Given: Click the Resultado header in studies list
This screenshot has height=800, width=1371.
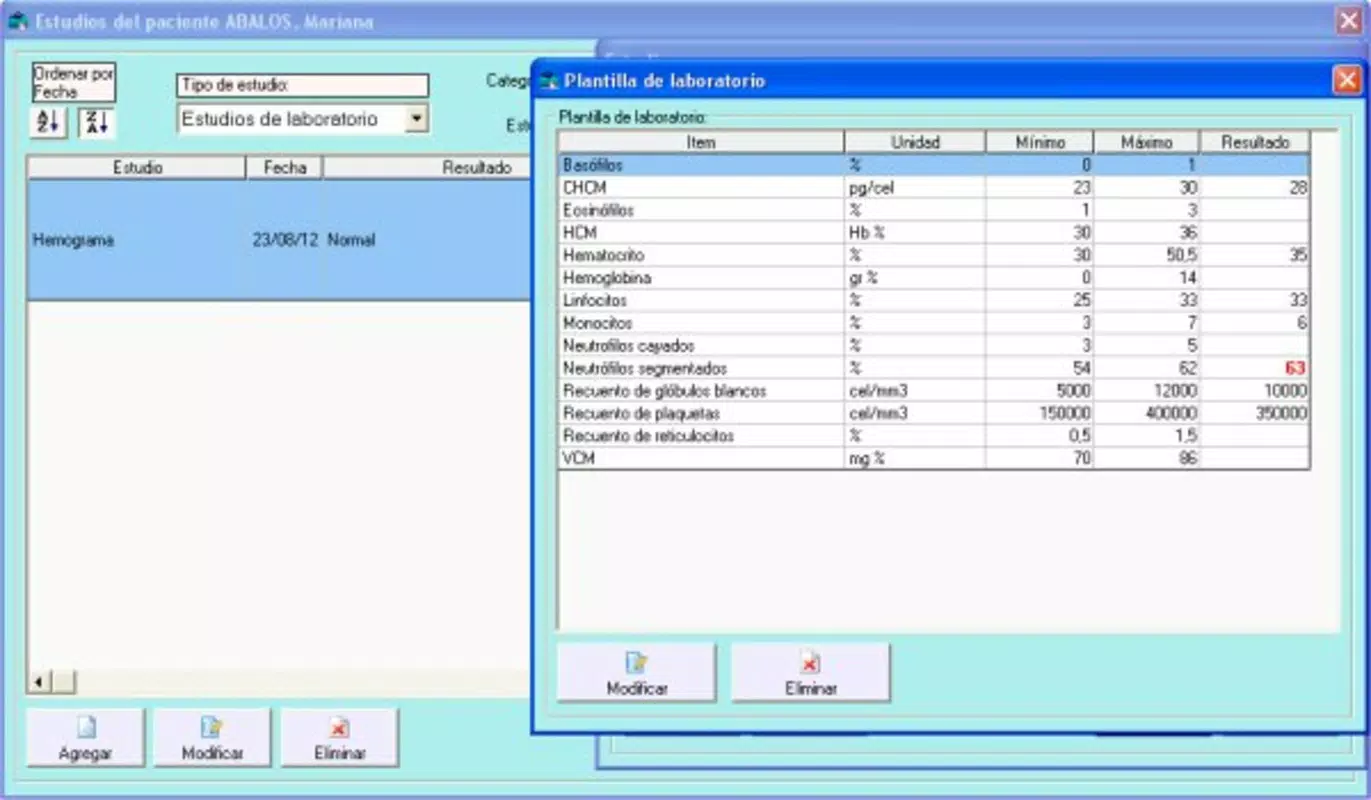Looking at the screenshot, I should [x=428, y=168].
